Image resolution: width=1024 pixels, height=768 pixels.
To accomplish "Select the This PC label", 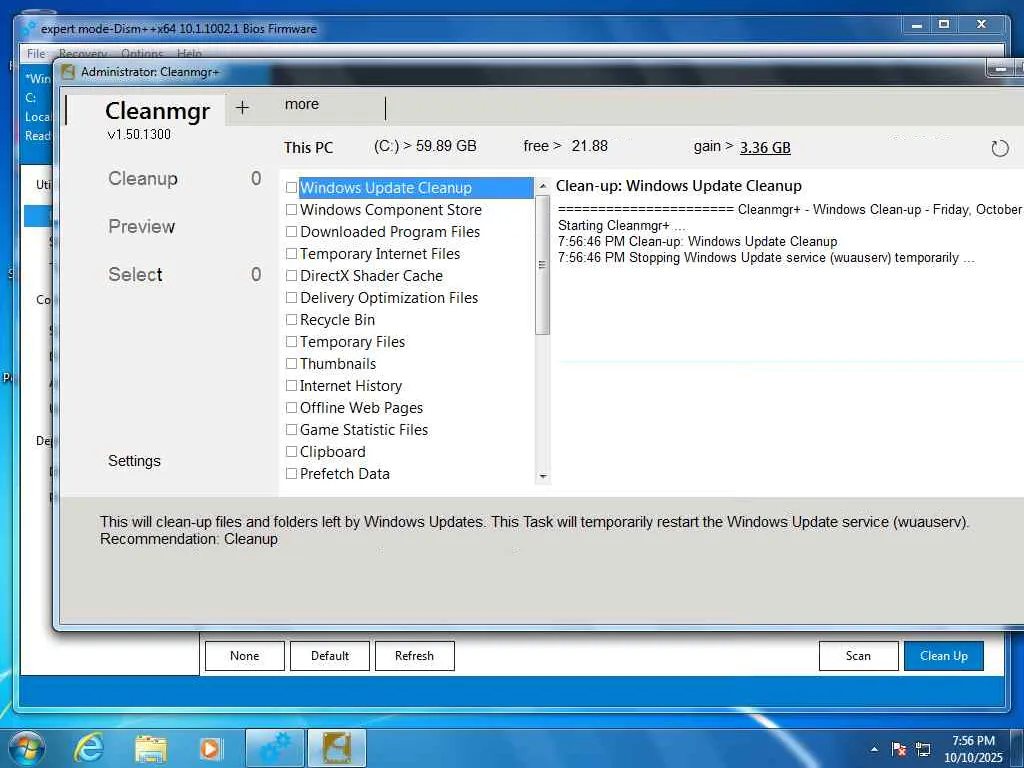I will tap(308, 148).
